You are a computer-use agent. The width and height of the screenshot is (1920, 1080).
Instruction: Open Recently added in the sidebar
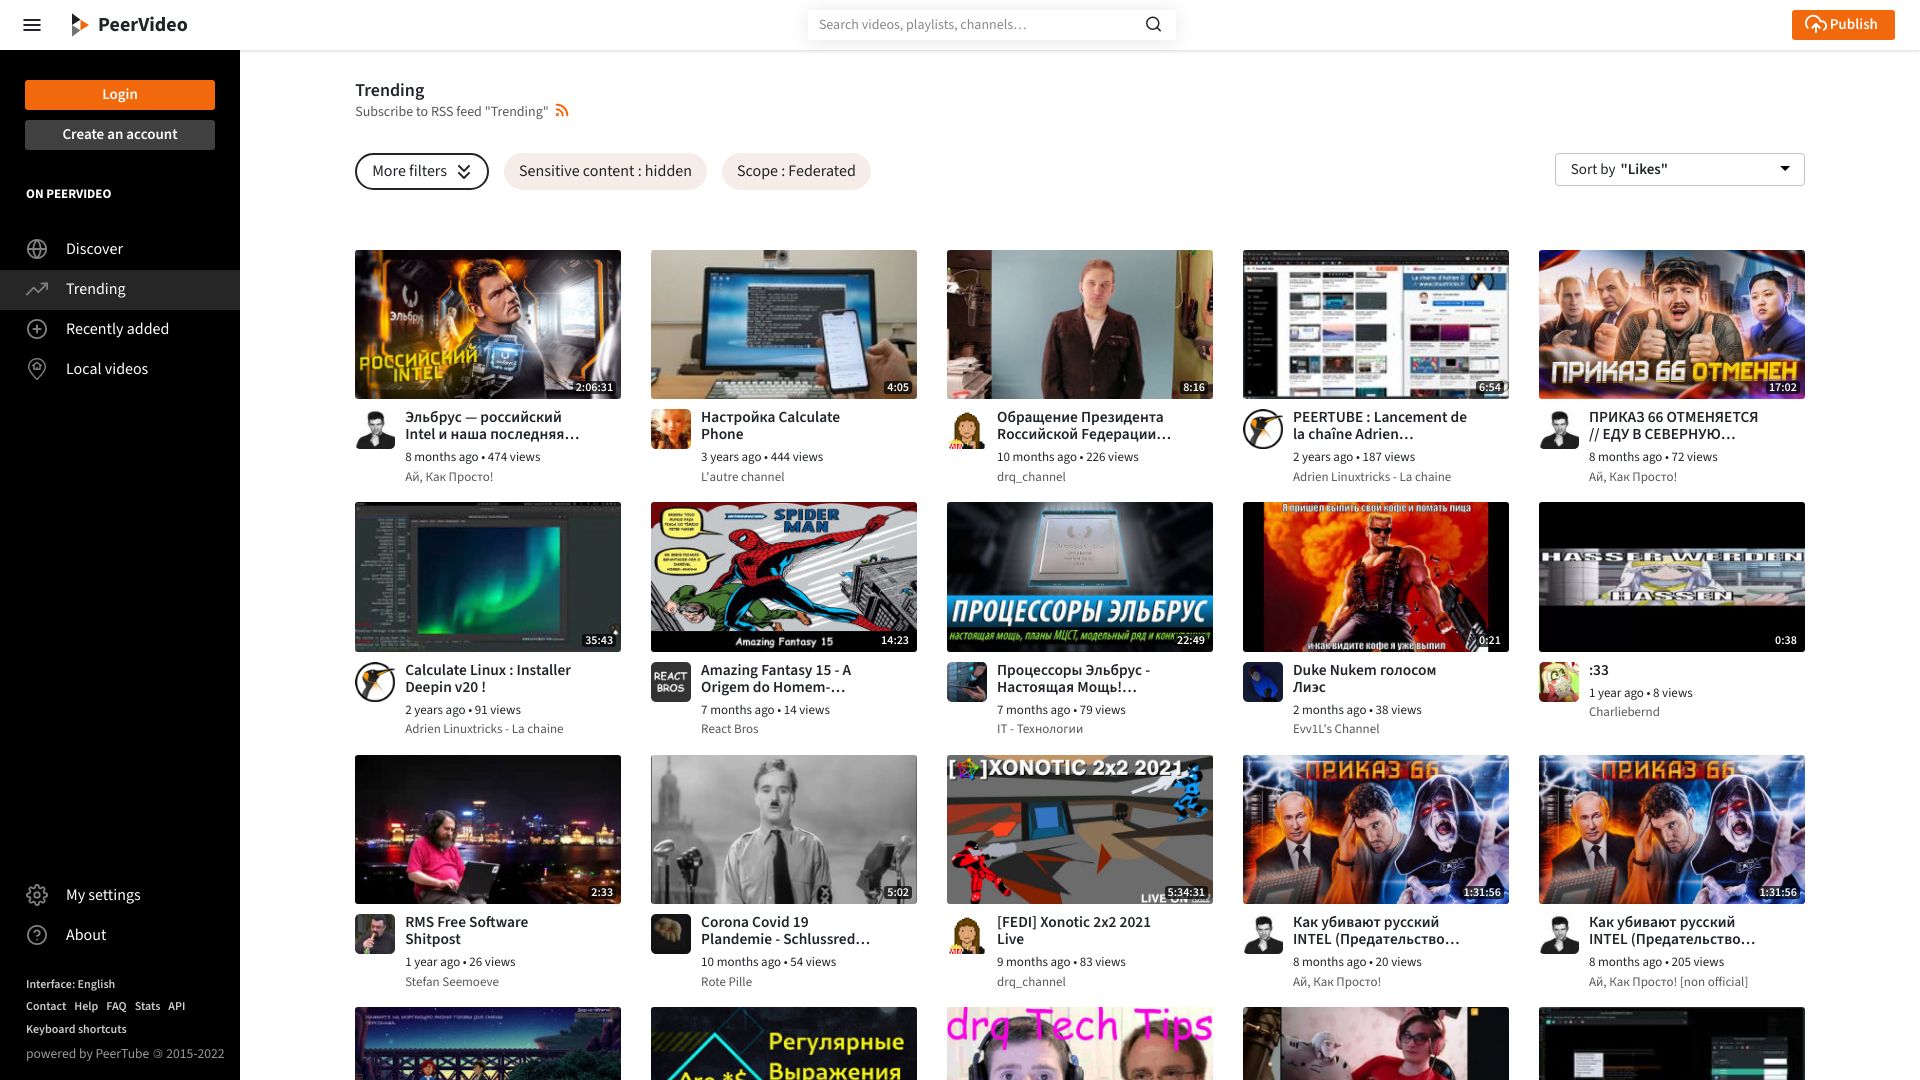click(120, 329)
